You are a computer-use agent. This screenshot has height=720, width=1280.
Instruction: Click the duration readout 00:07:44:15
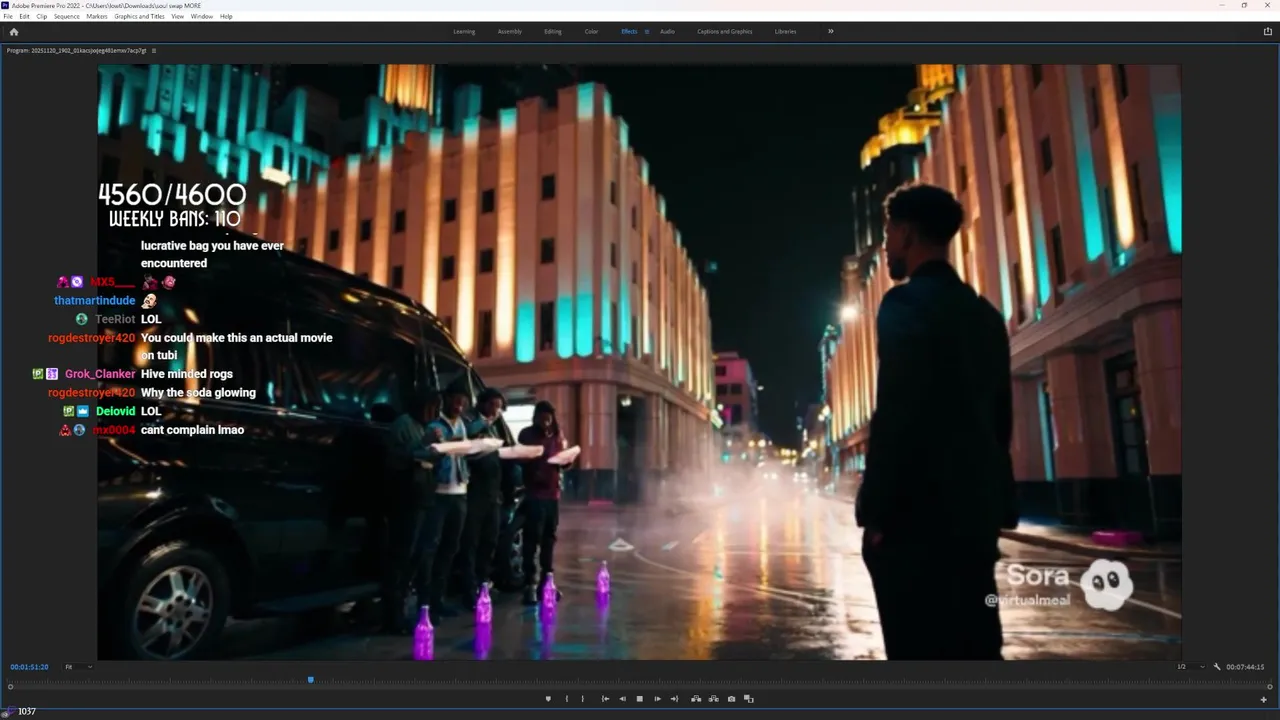point(1245,667)
